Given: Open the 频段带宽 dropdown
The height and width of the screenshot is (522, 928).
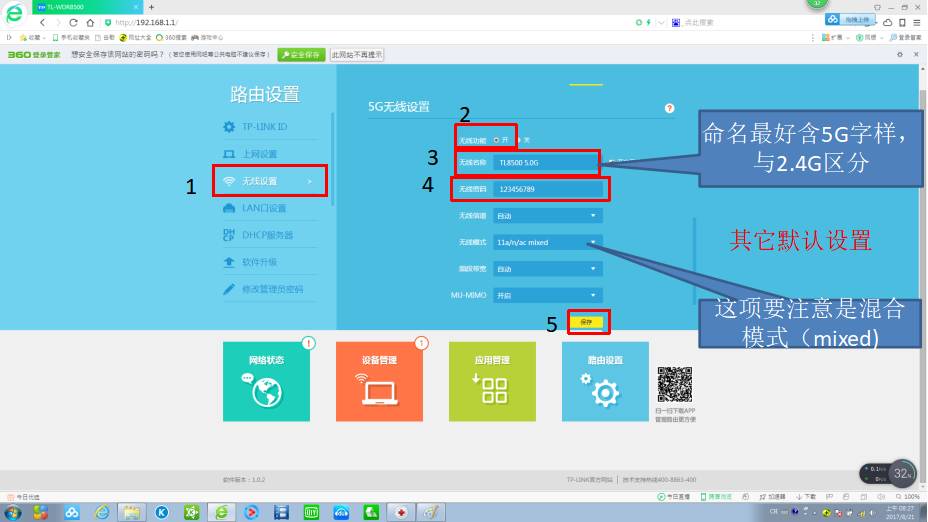Looking at the screenshot, I should coord(547,269).
